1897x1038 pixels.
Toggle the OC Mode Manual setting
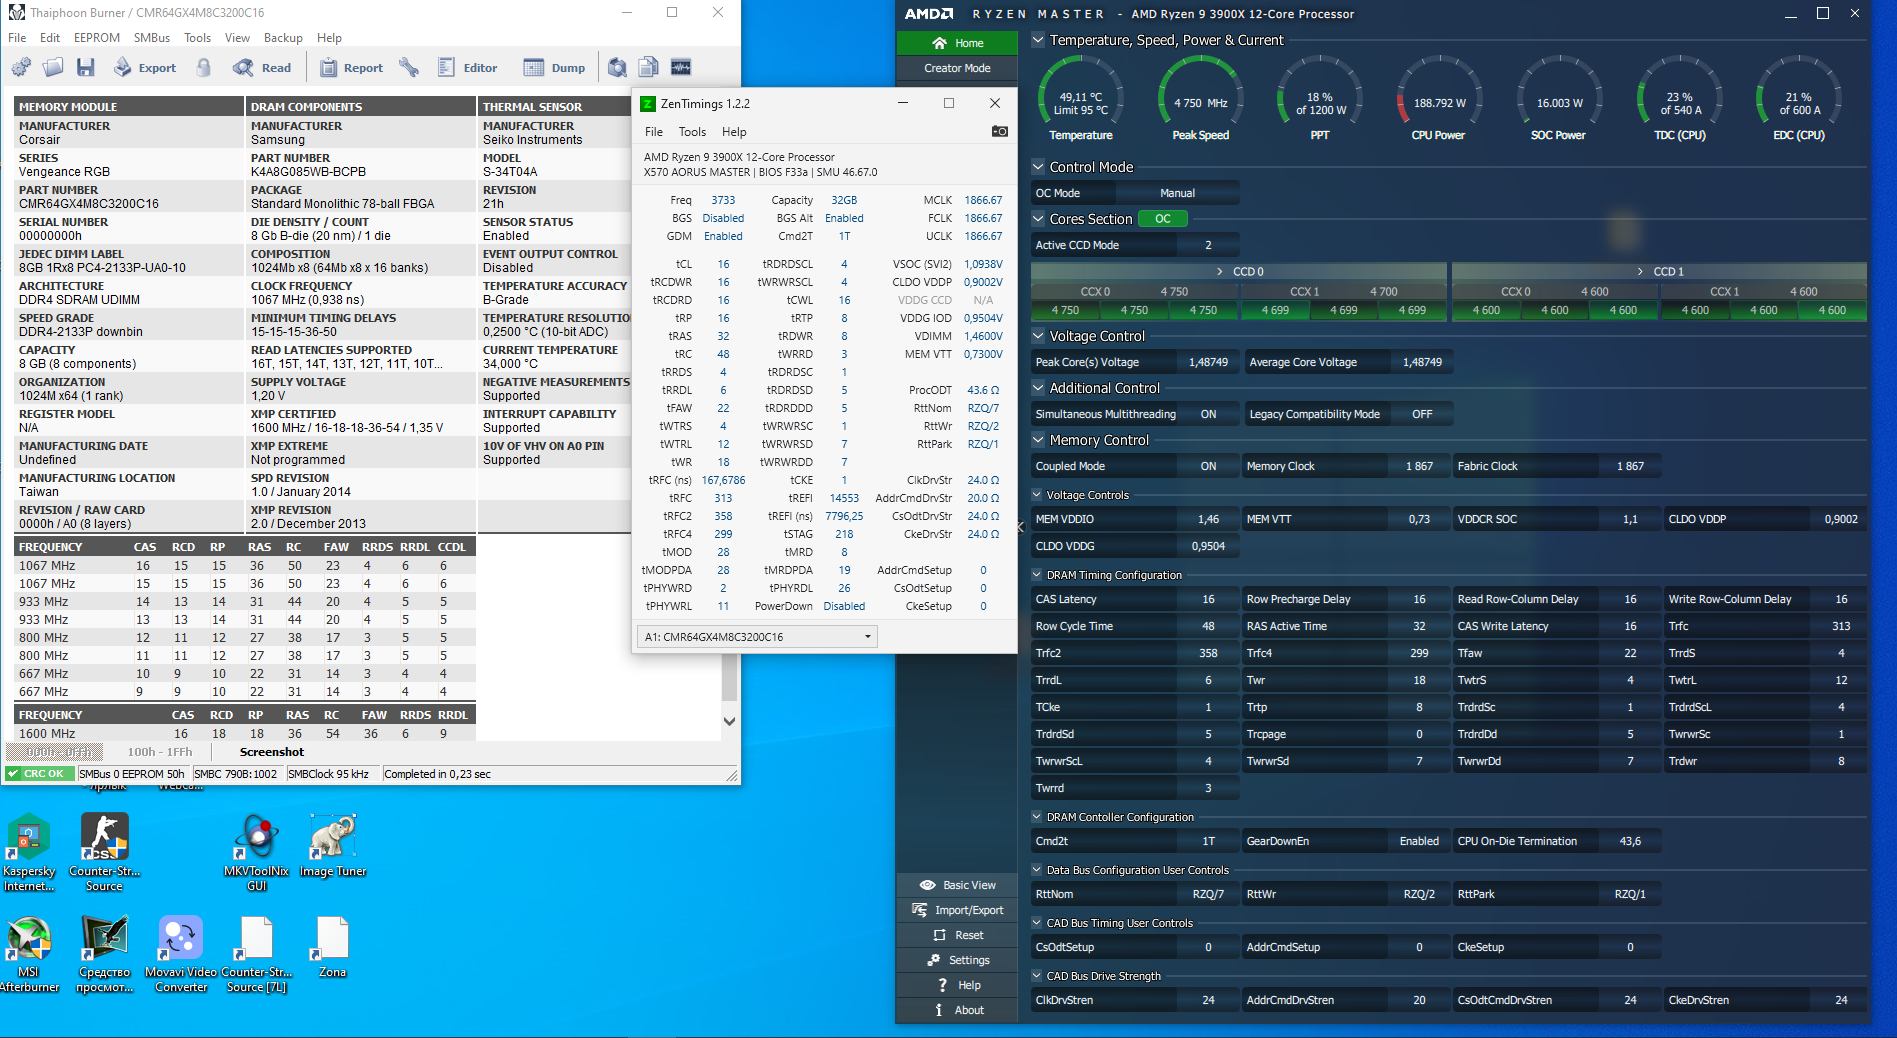pos(1177,193)
